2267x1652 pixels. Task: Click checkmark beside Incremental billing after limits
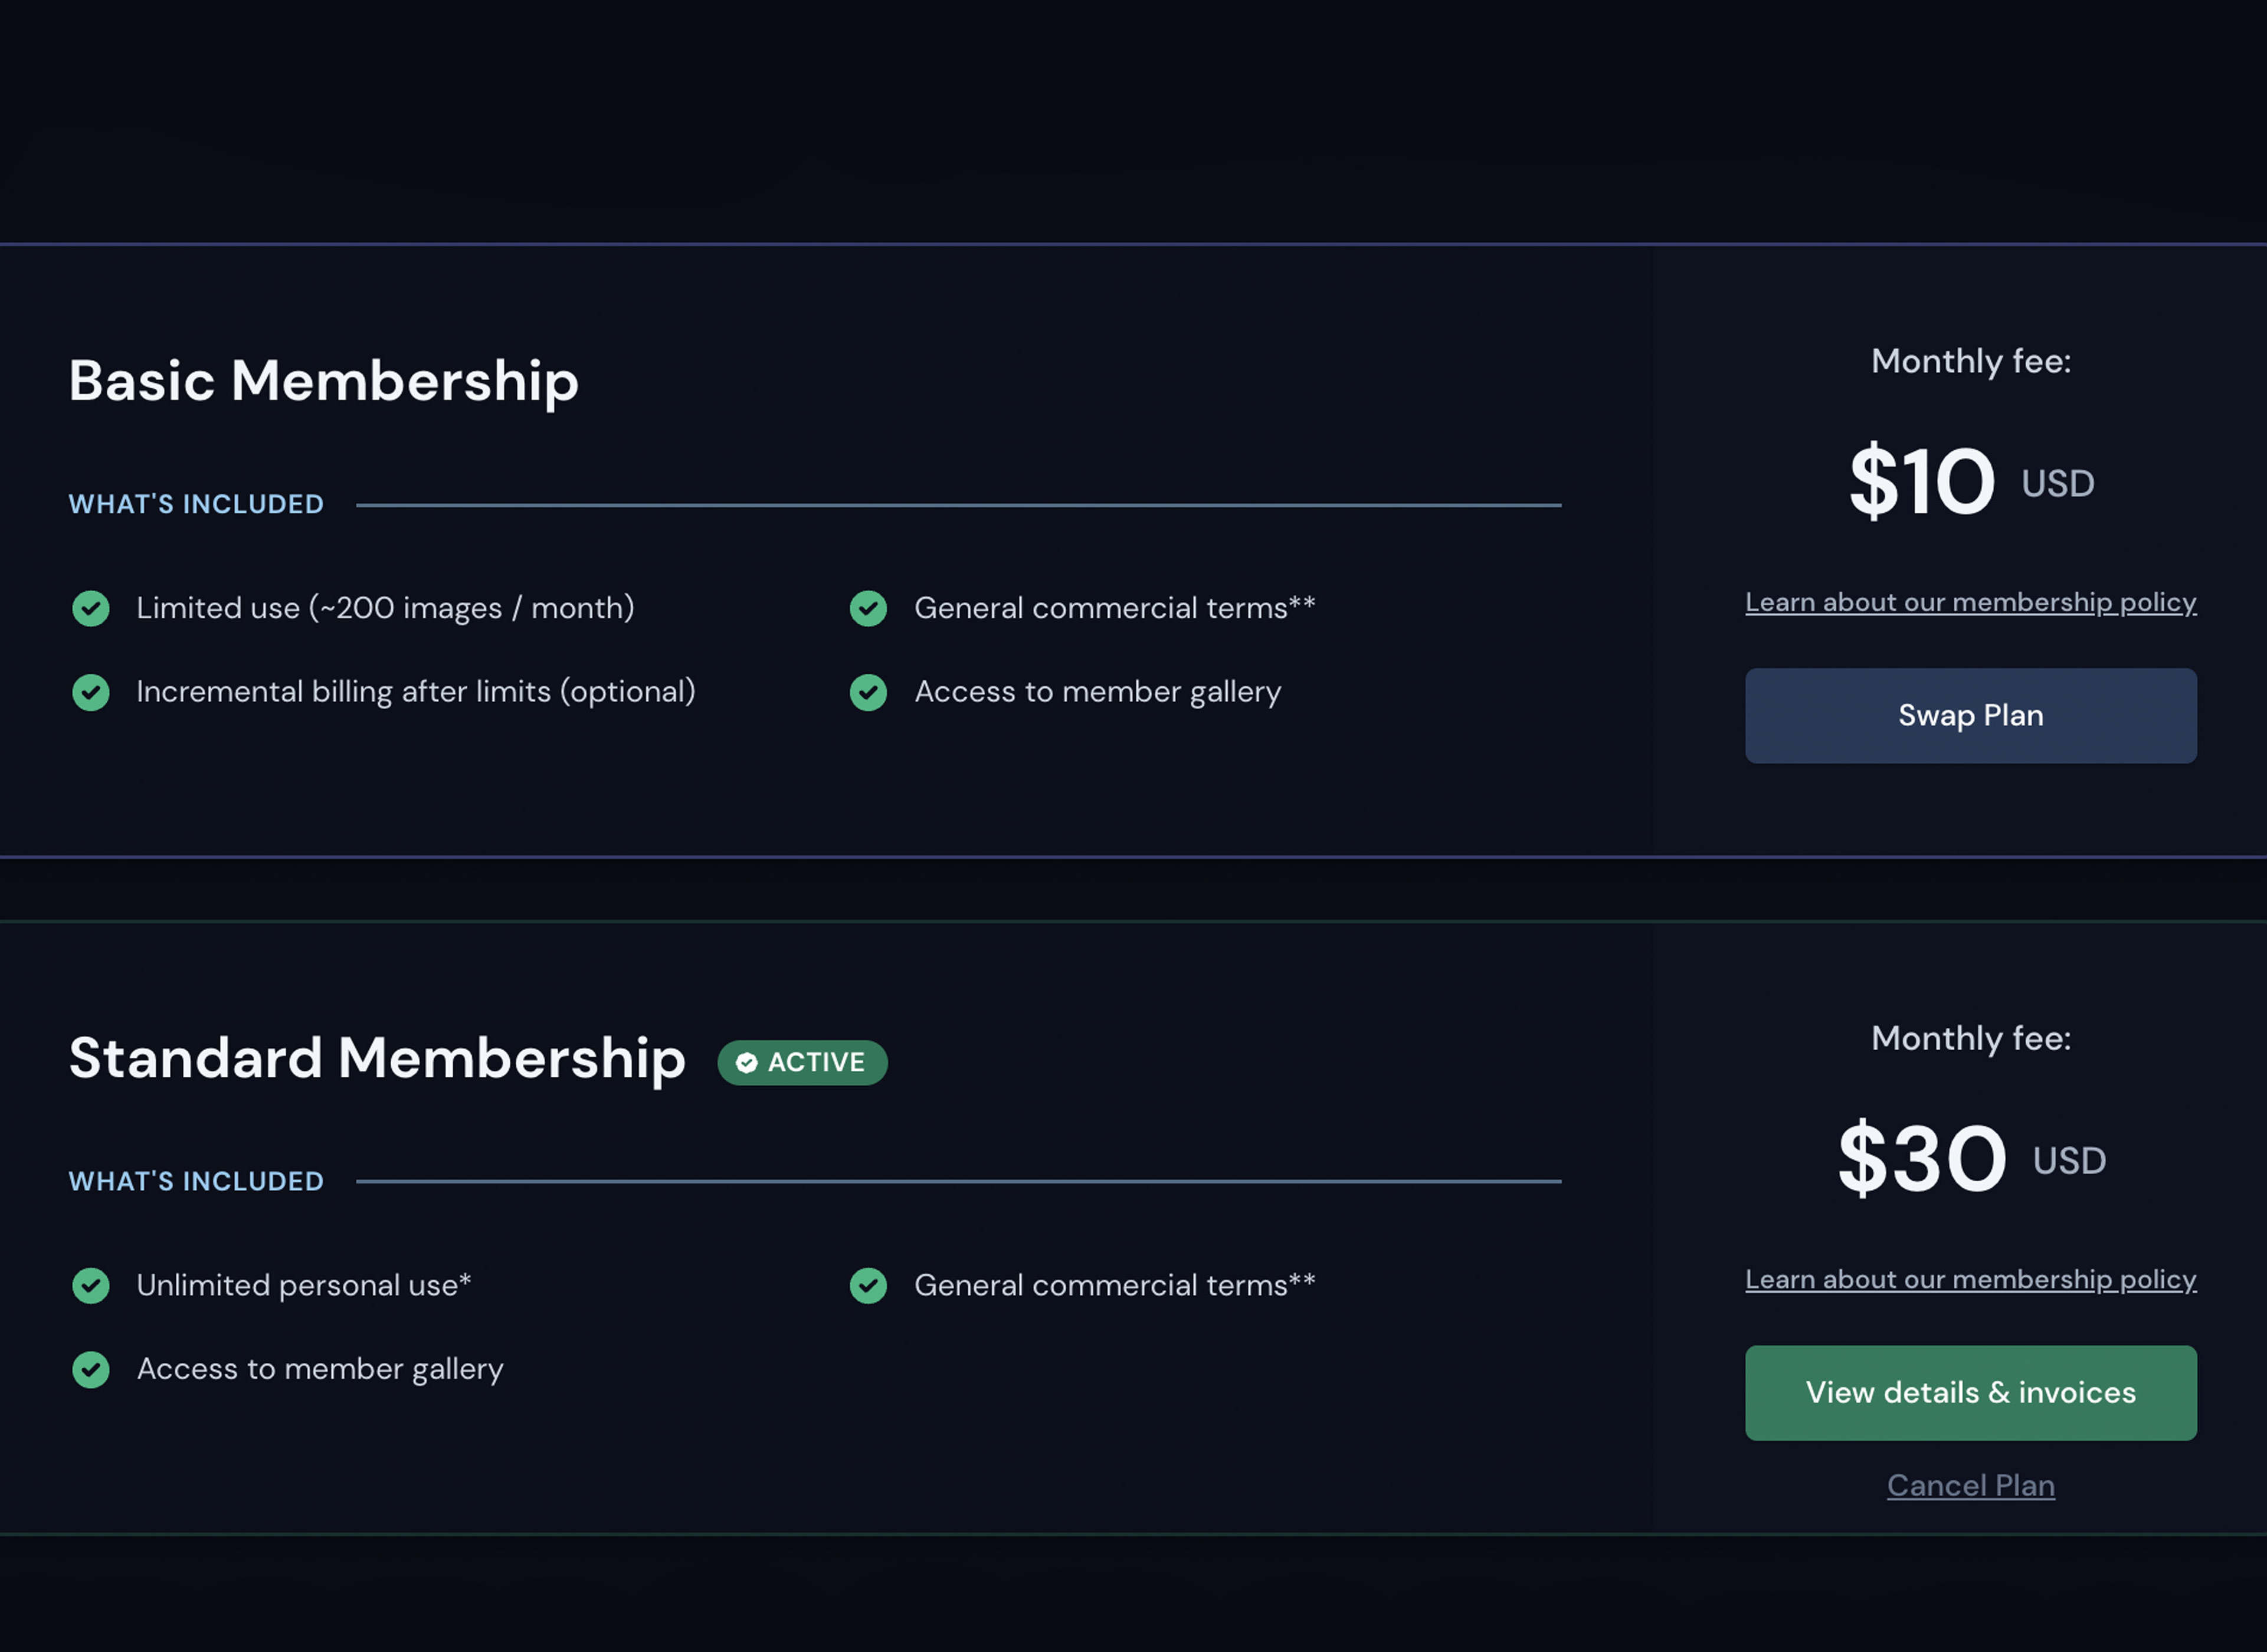pos(91,692)
